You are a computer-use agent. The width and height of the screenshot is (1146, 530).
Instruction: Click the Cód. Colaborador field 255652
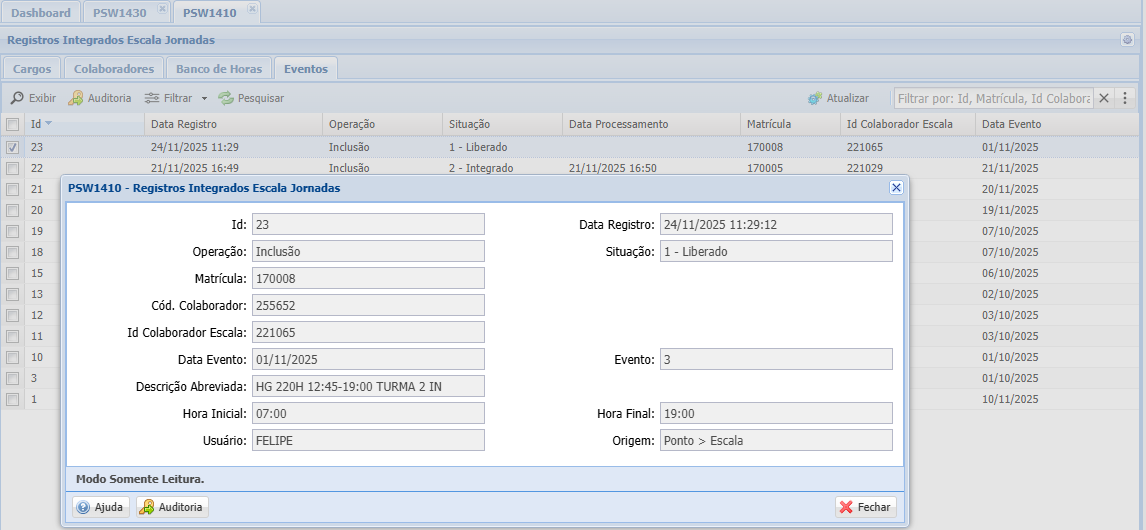(368, 306)
